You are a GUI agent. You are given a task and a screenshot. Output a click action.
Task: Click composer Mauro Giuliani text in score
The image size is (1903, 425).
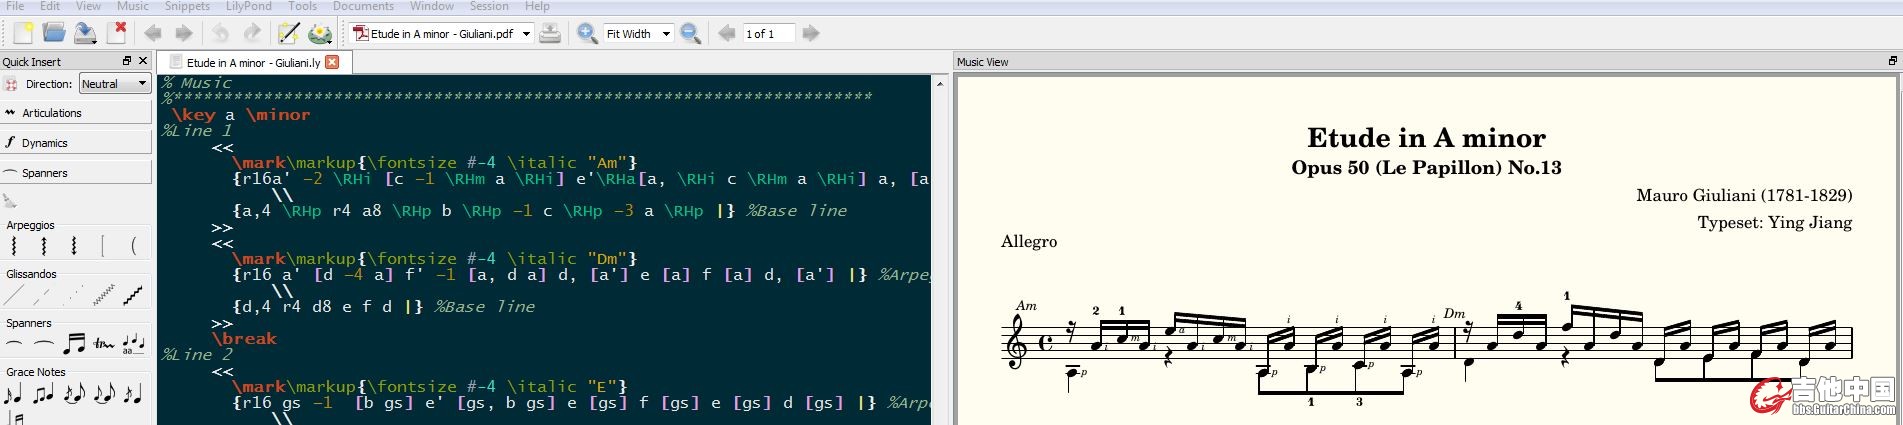(x=1744, y=195)
